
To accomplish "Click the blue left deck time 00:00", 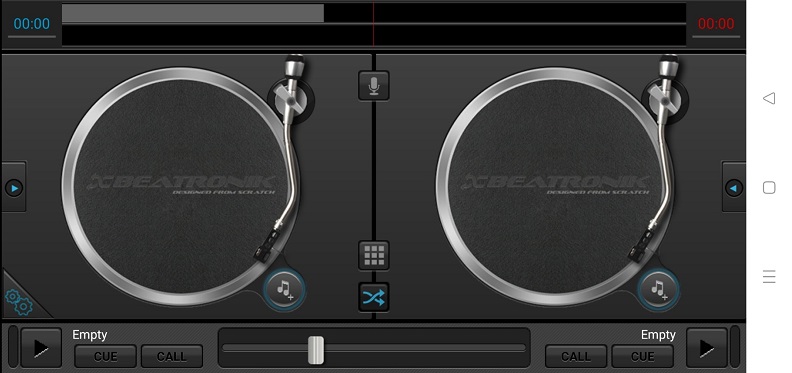I will tap(32, 24).
